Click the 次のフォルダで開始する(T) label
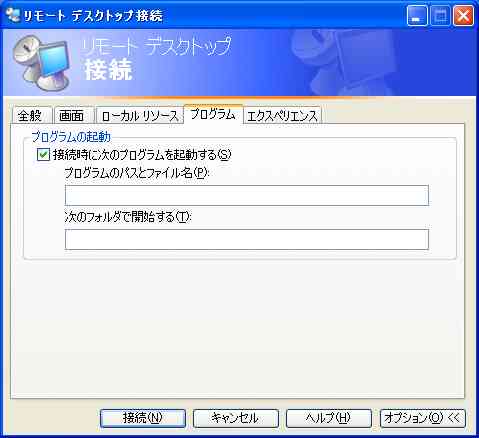 [128, 217]
